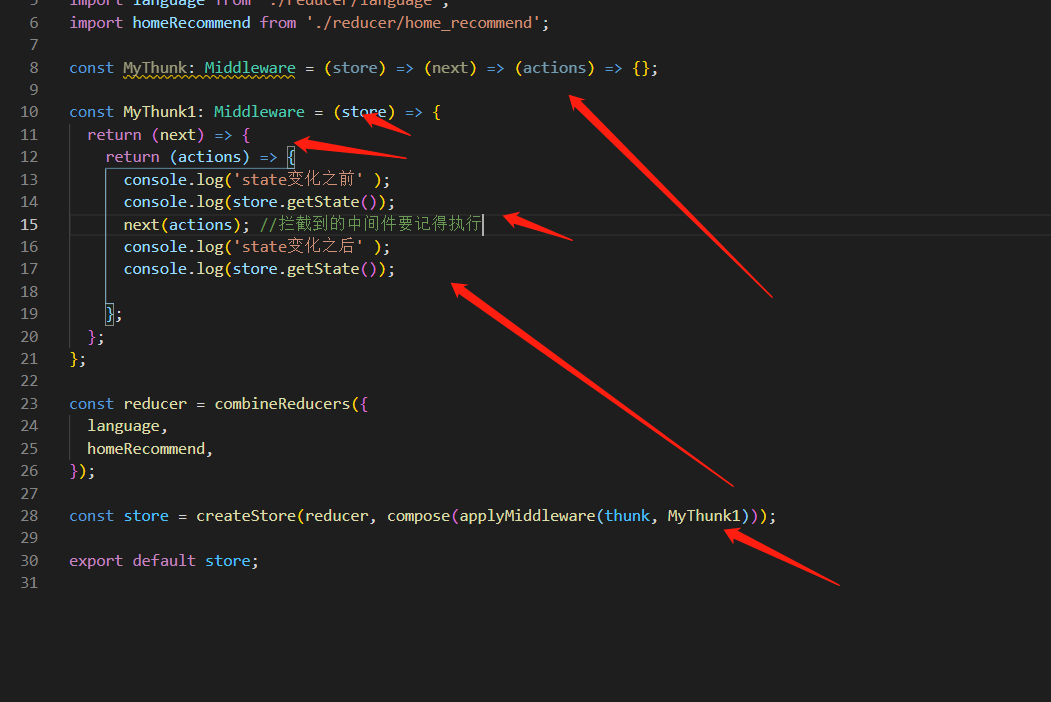Click applyMiddleware on line 28
Viewport: 1051px width, 702px height.
[527, 516]
